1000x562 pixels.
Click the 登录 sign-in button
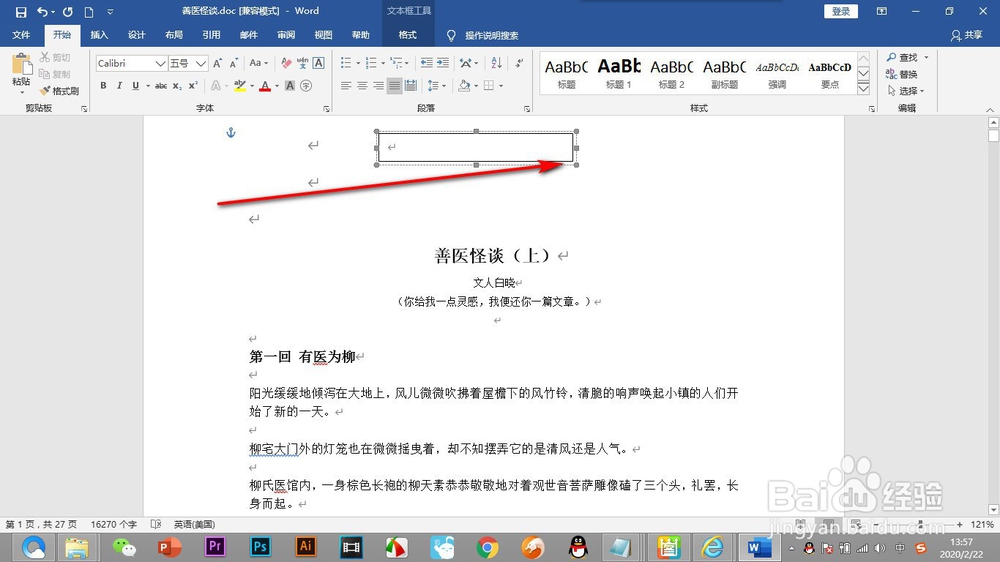(841, 11)
